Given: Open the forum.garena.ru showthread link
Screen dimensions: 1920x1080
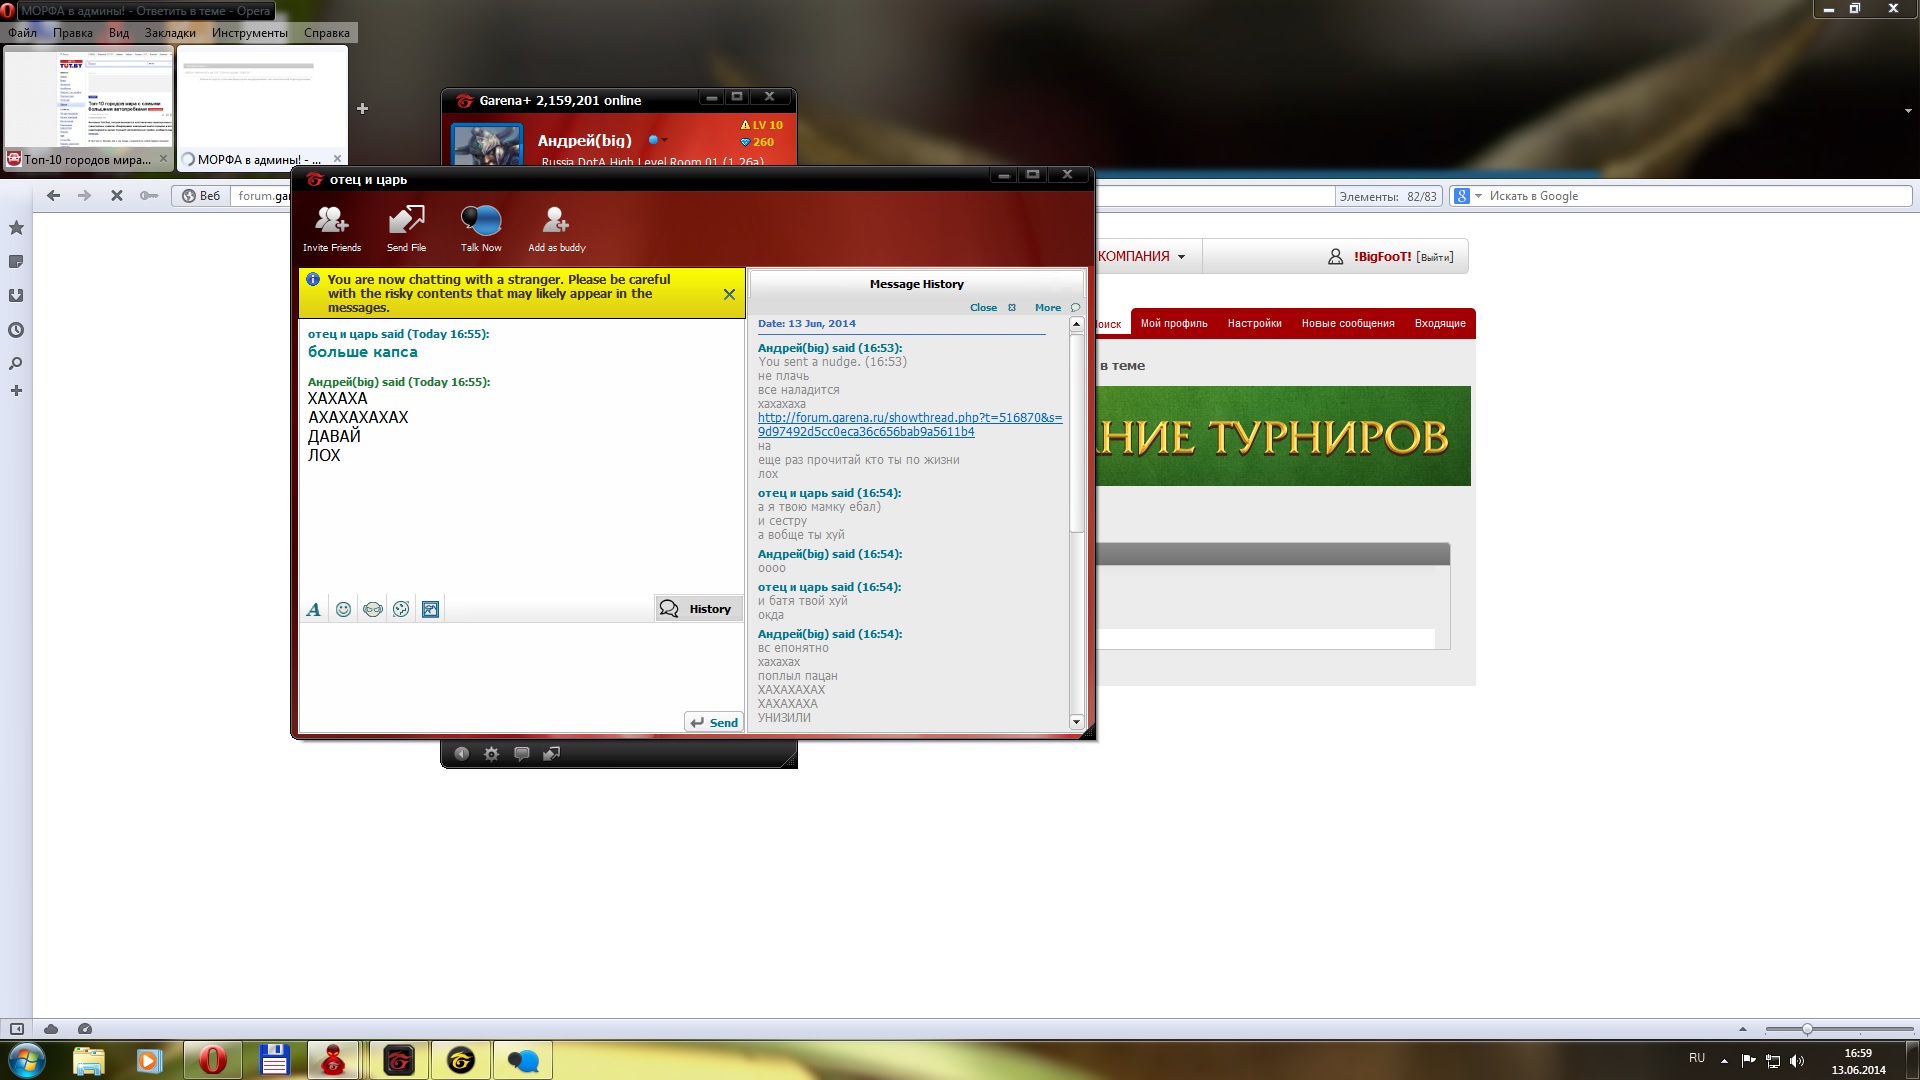Looking at the screenshot, I should click(910, 425).
